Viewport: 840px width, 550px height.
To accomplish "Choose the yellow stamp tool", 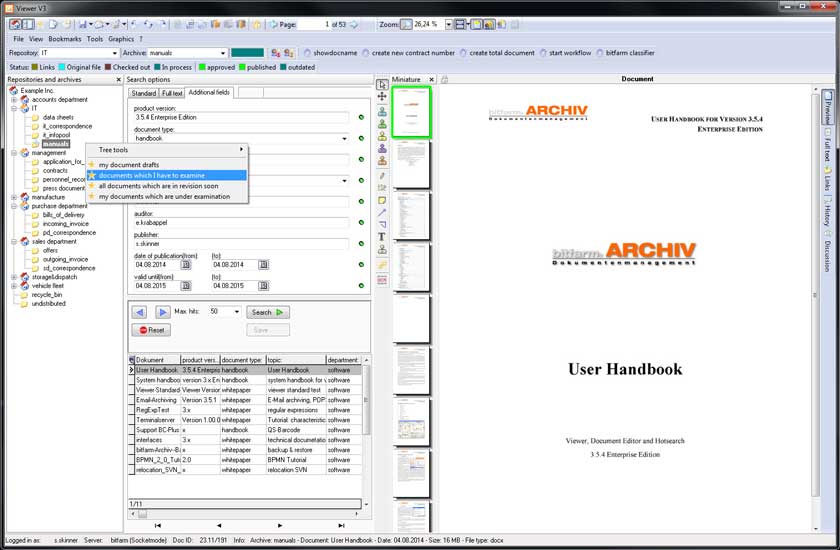I will [382, 136].
